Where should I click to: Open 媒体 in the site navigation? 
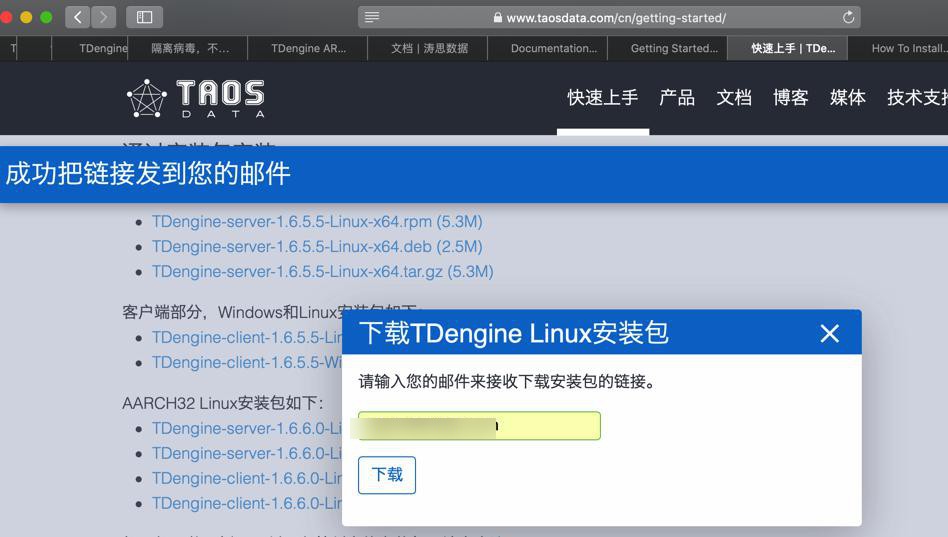[x=848, y=97]
